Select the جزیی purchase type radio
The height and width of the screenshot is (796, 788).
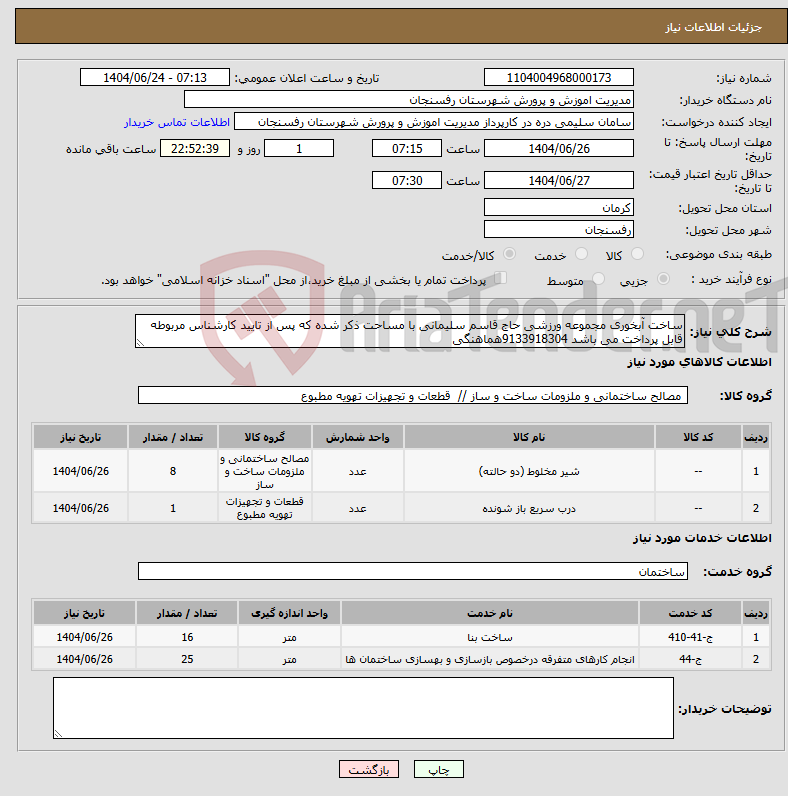pos(663,279)
